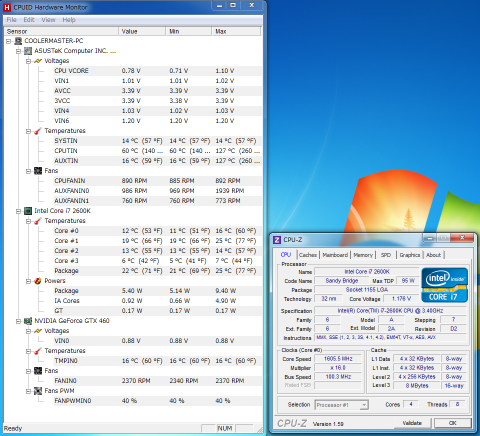Collapse the COOLERMASTER-PC root node
480x436 pixels.
pyautogui.click(x=9, y=41)
